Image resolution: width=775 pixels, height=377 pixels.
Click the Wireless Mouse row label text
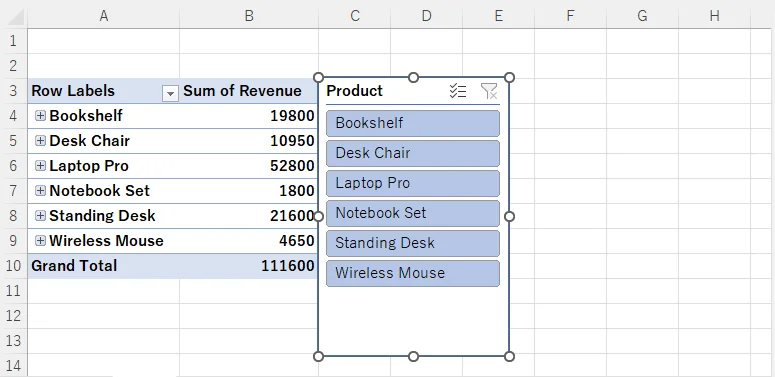pos(106,241)
